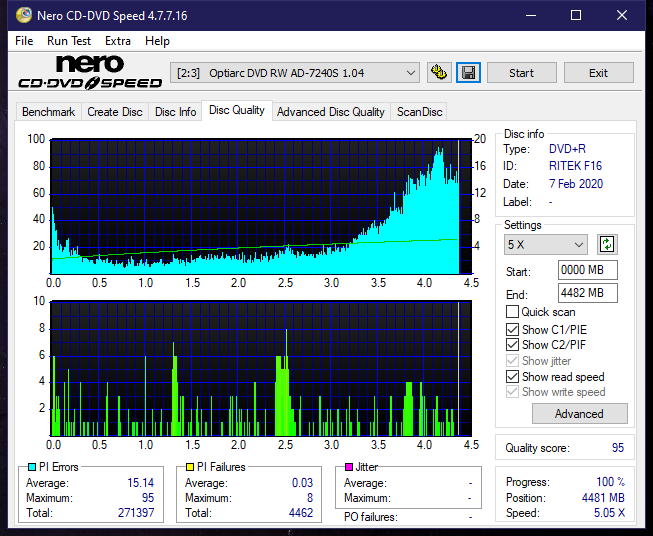Click PI Errors total 271397
Image resolution: width=653 pixels, height=536 pixels.
[136, 513]
